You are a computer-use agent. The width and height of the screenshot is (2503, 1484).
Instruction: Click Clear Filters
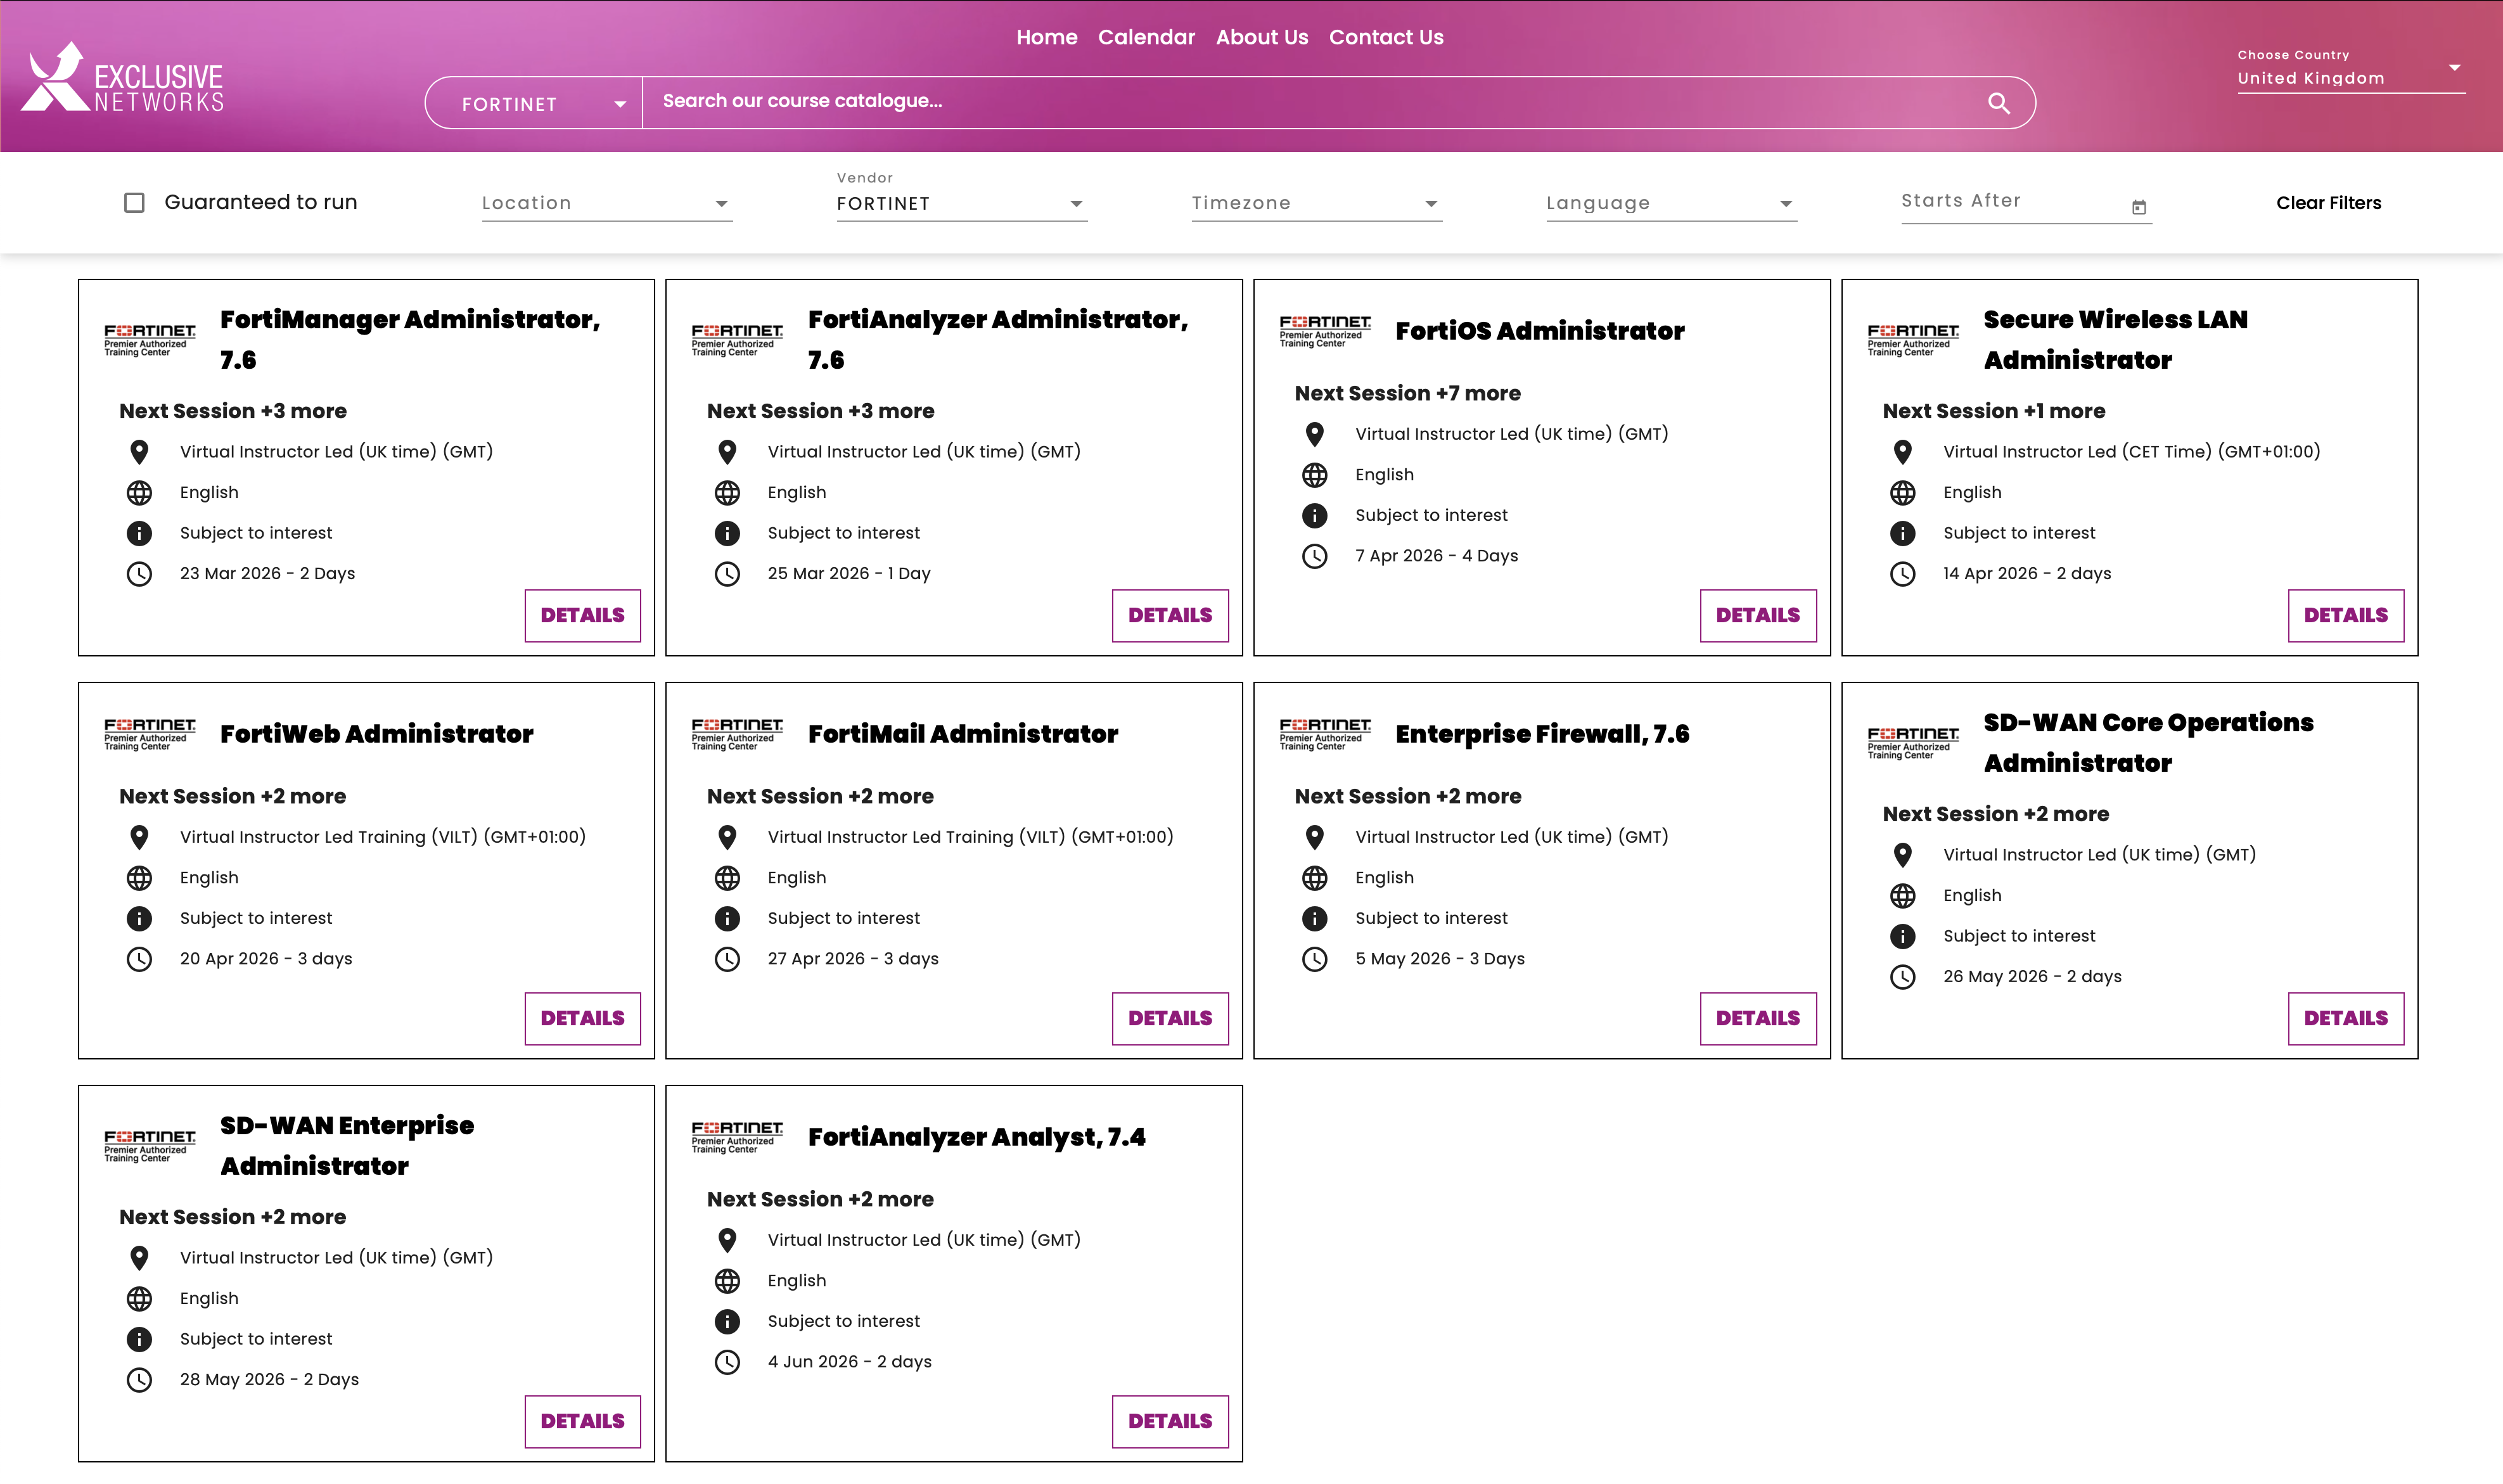(2328, 203)
